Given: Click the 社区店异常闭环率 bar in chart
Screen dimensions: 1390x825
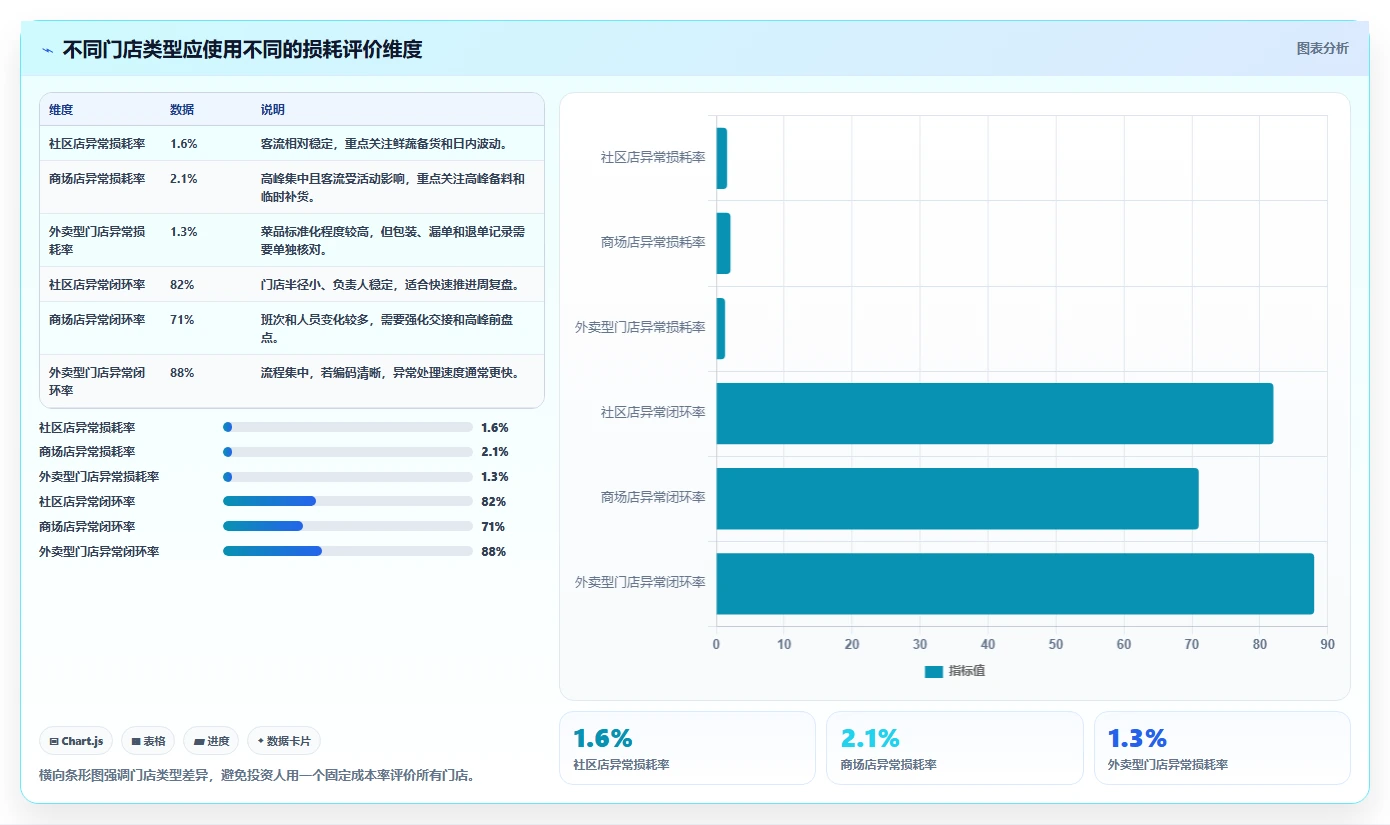Looking at the screenshot, I should [995, 413].
